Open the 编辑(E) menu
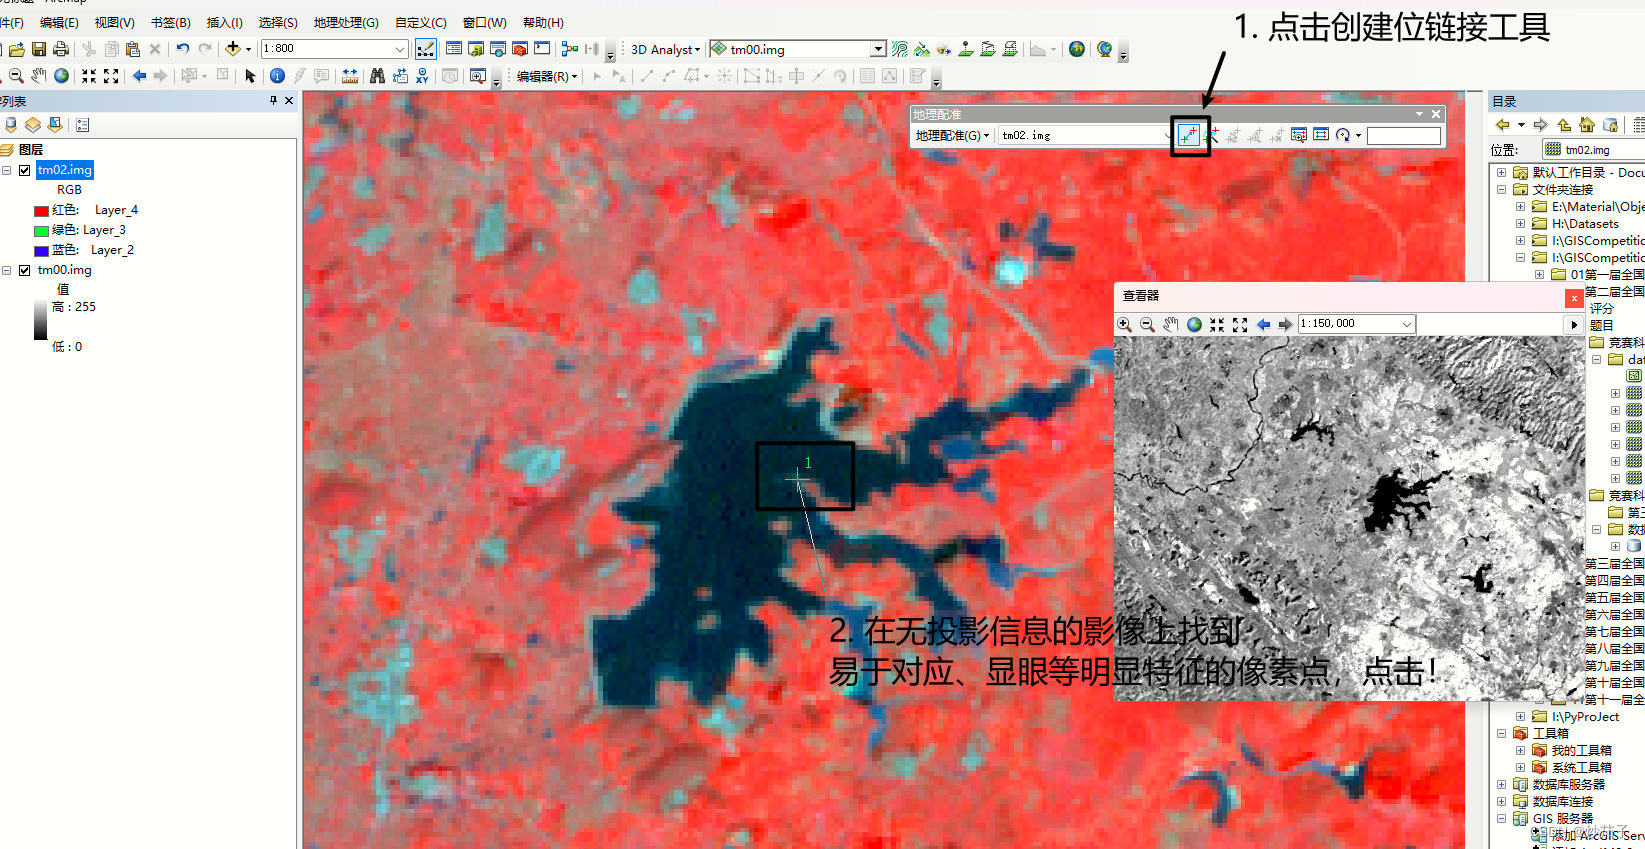This screenshot has height=849, width=1645. click(59, 22)
